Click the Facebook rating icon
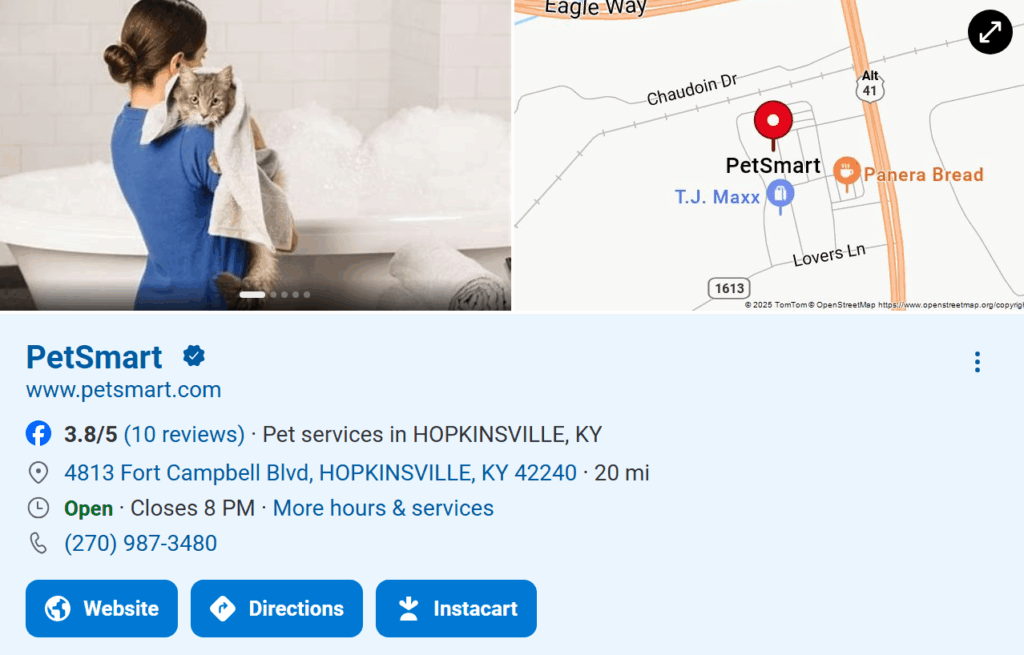 coord(39,434)
